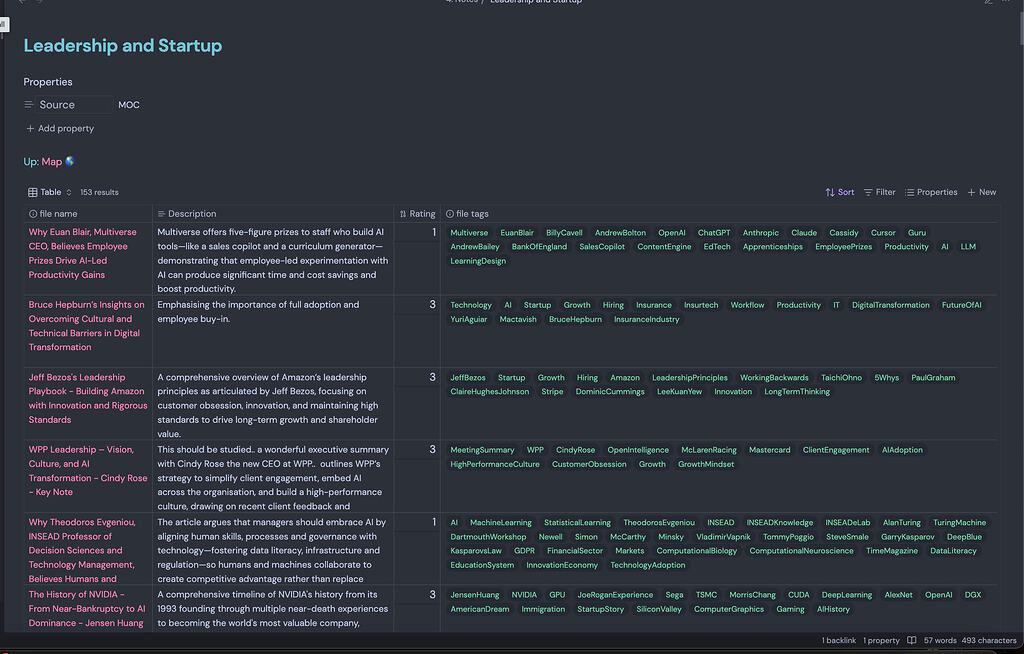Screen dimensions: 1024x654
Task: Click the Sort arrows icon in table toolbar
Action: [x=830, y=192]
